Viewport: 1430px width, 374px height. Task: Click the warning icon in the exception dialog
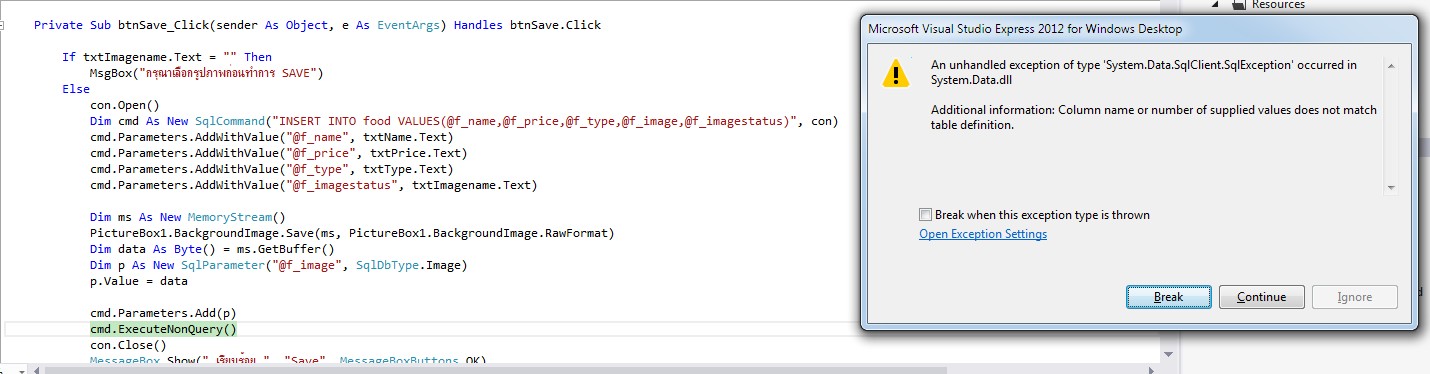coord(896,73)
